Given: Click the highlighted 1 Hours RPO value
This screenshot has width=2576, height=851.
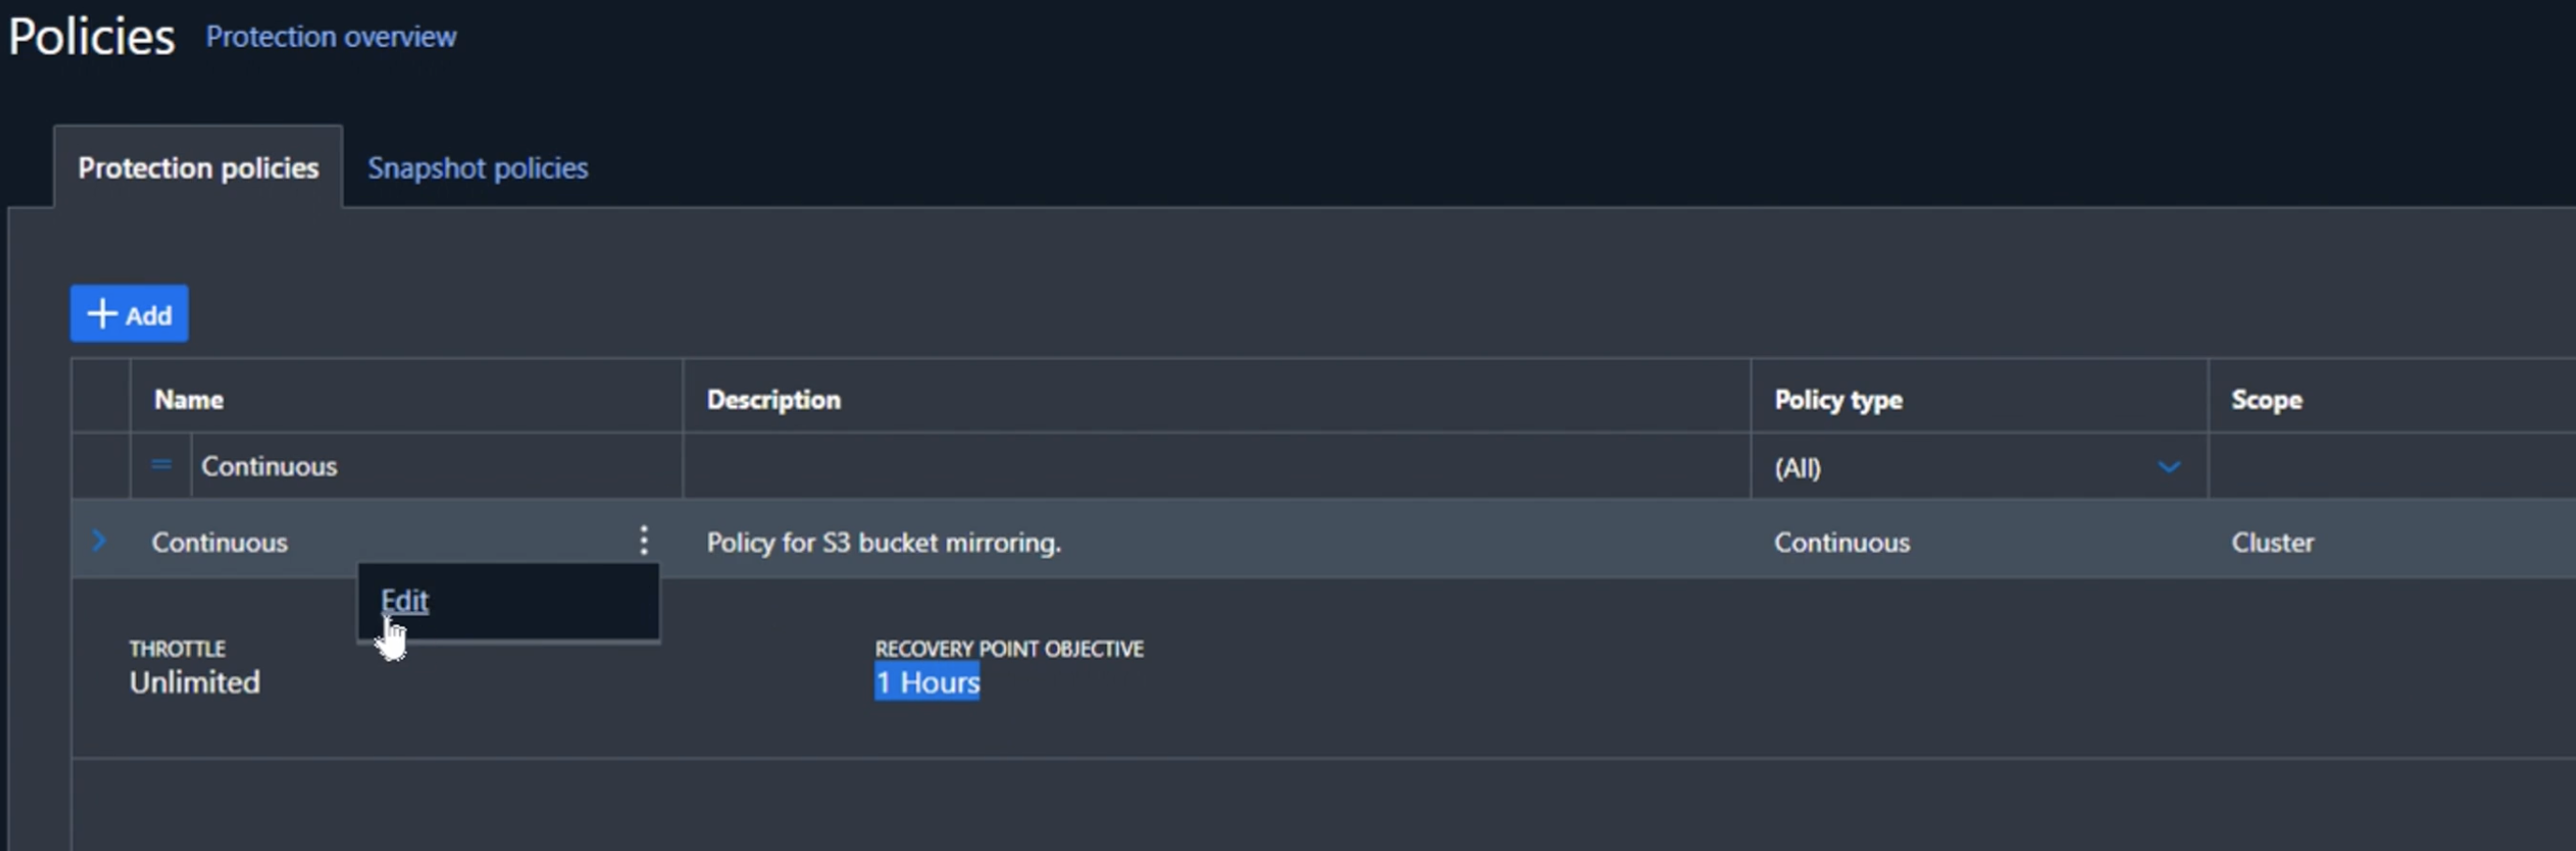Looking at the screenshot, I should tap(927, 682).
